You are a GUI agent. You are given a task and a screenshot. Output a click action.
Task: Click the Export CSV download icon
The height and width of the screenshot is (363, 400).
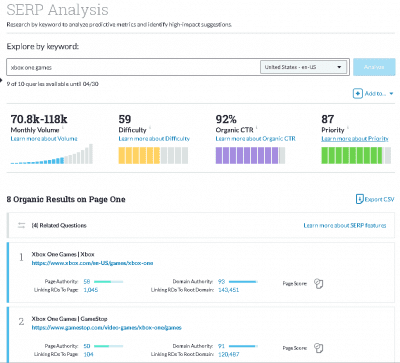[x=359, y=199]
